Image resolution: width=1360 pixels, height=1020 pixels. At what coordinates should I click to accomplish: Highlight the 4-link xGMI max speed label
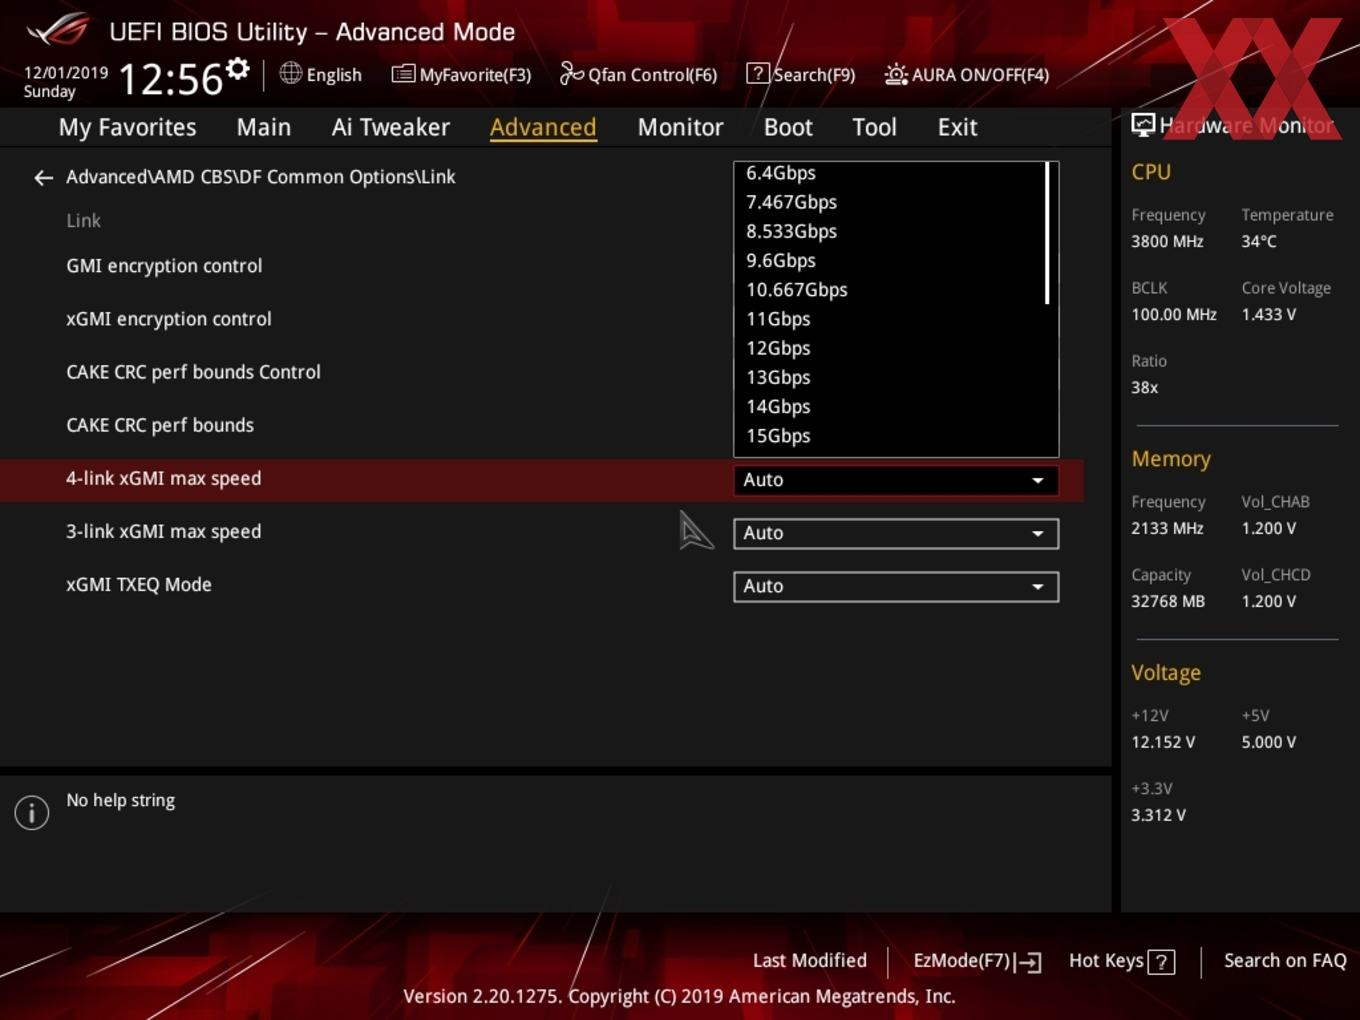pyautogui.click(x=163, y=478)
